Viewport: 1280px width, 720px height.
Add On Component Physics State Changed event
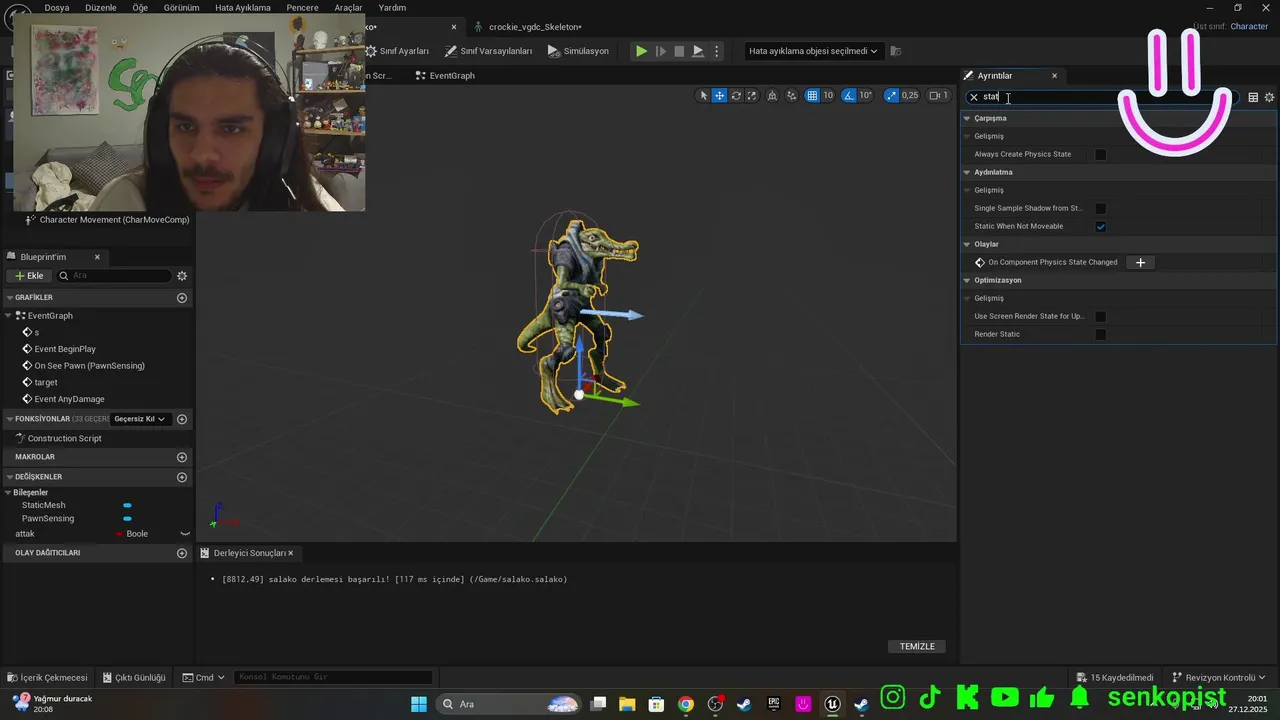point(1140,262)
